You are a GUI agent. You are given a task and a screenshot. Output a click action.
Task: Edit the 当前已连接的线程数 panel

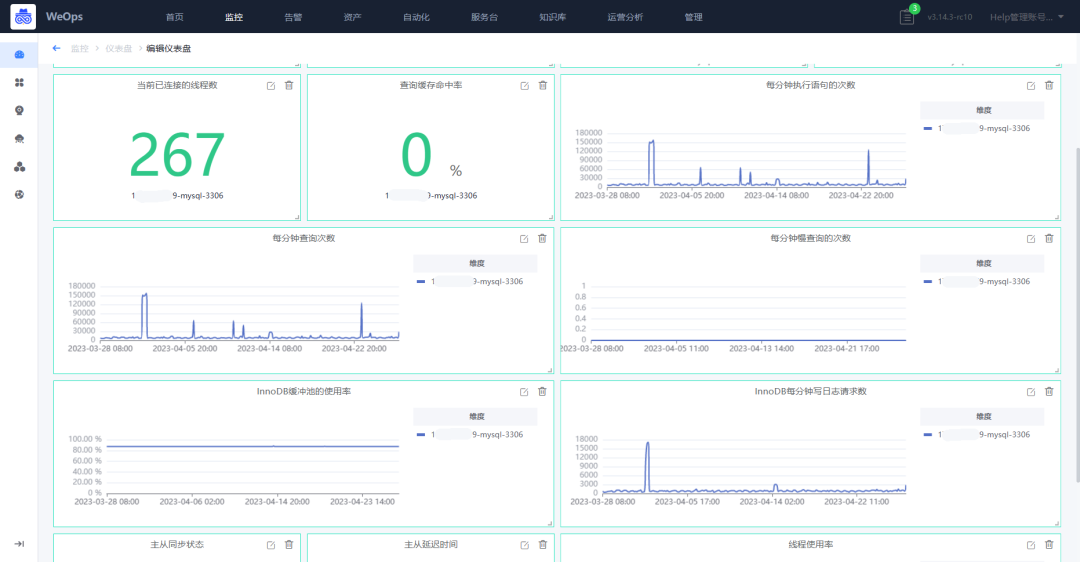pos(271,85)
